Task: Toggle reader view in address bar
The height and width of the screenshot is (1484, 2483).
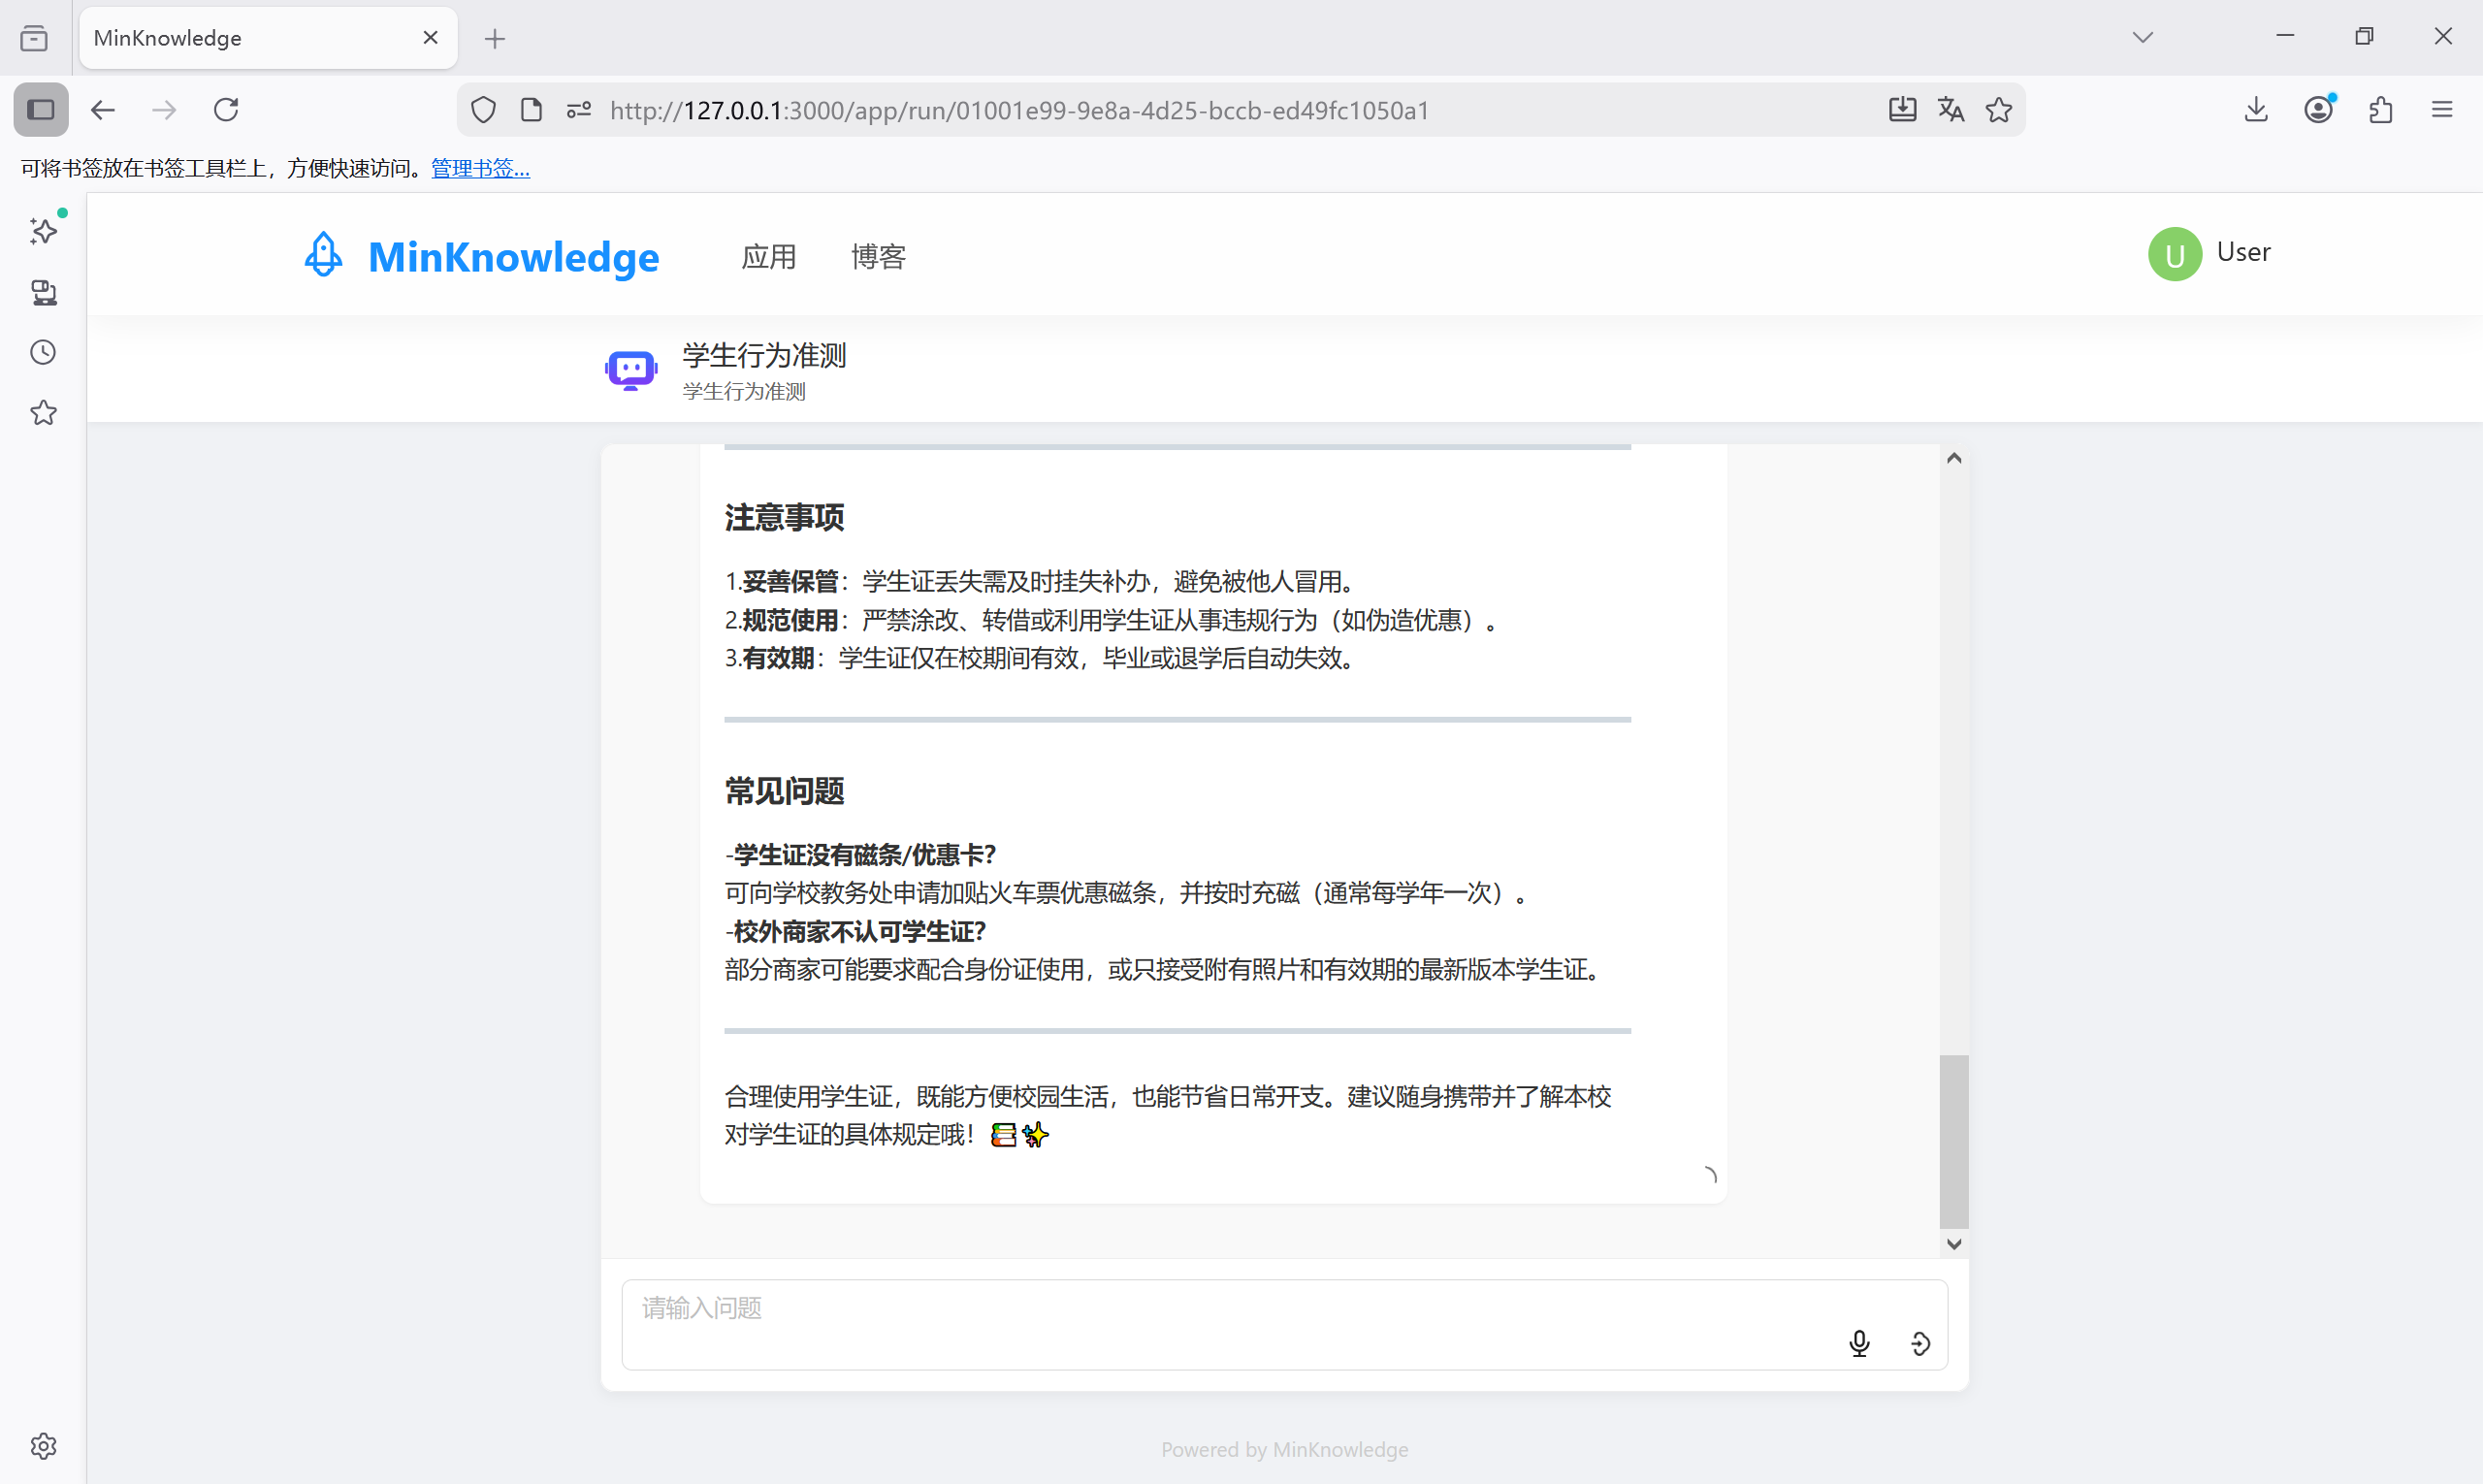Action: click(x=530, y=110)
